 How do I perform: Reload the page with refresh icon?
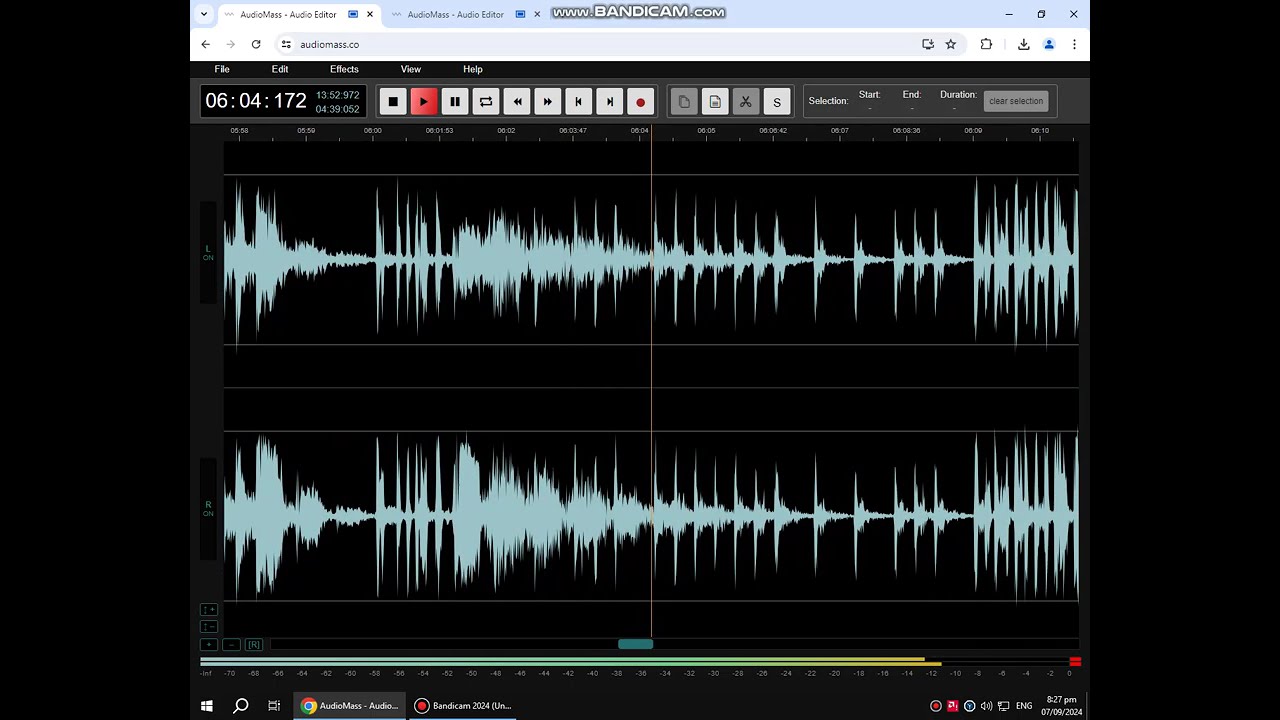coord(256,44)
